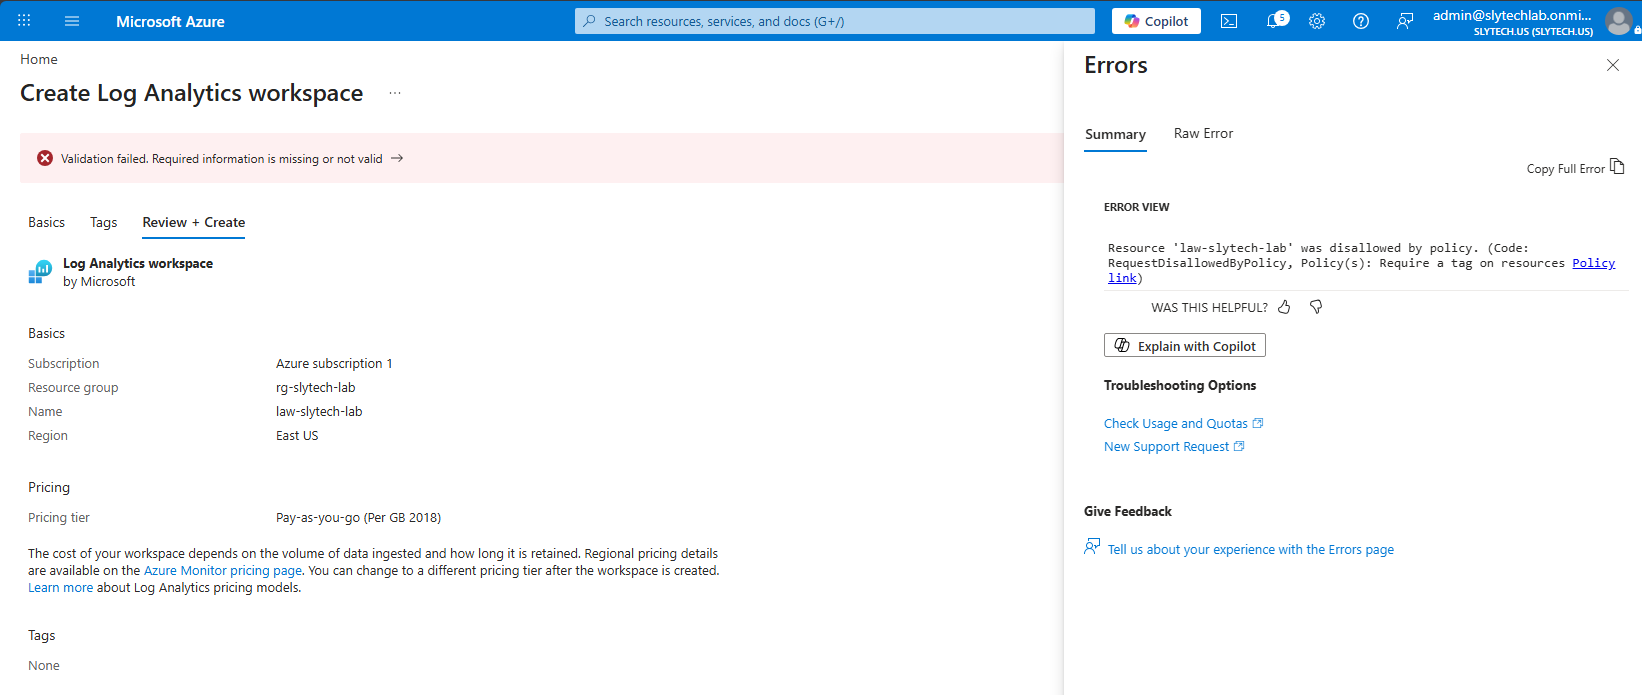Viewport: 1642px width, 695px height.
Task: Select the Review + Create tab
Action: [x=194, y=222]
